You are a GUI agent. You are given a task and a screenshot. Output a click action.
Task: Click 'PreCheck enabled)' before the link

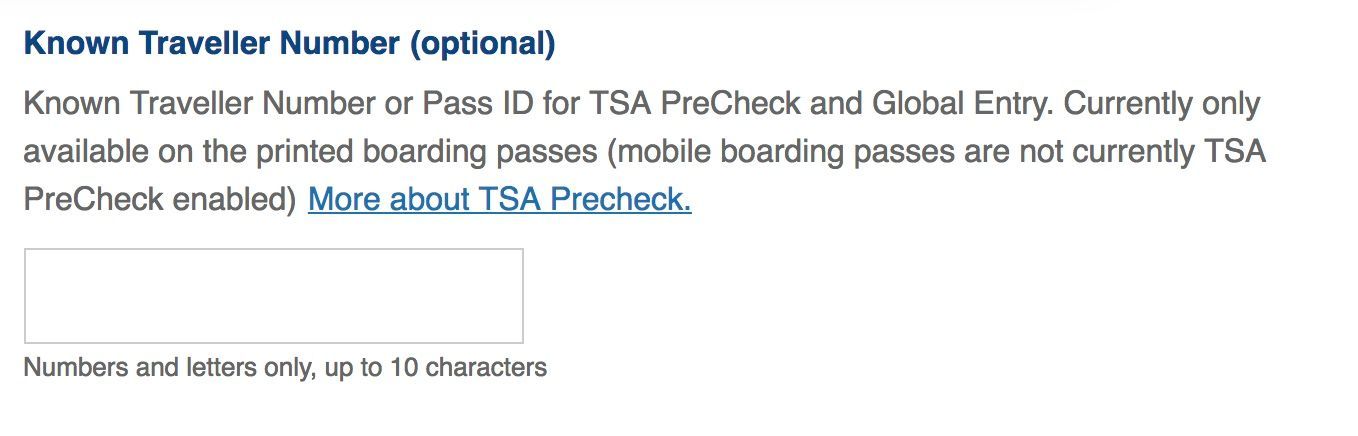pyautogui.click(x=160, y=200)
